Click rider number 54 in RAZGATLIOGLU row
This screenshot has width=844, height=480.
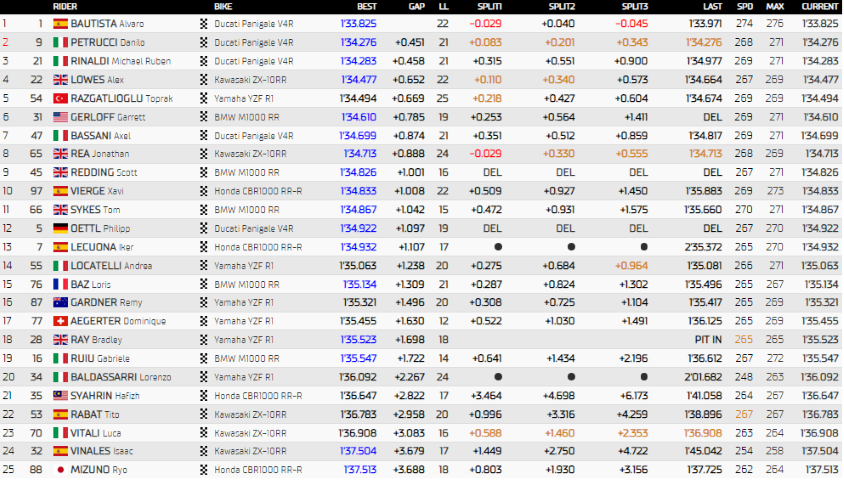point(36,98)
